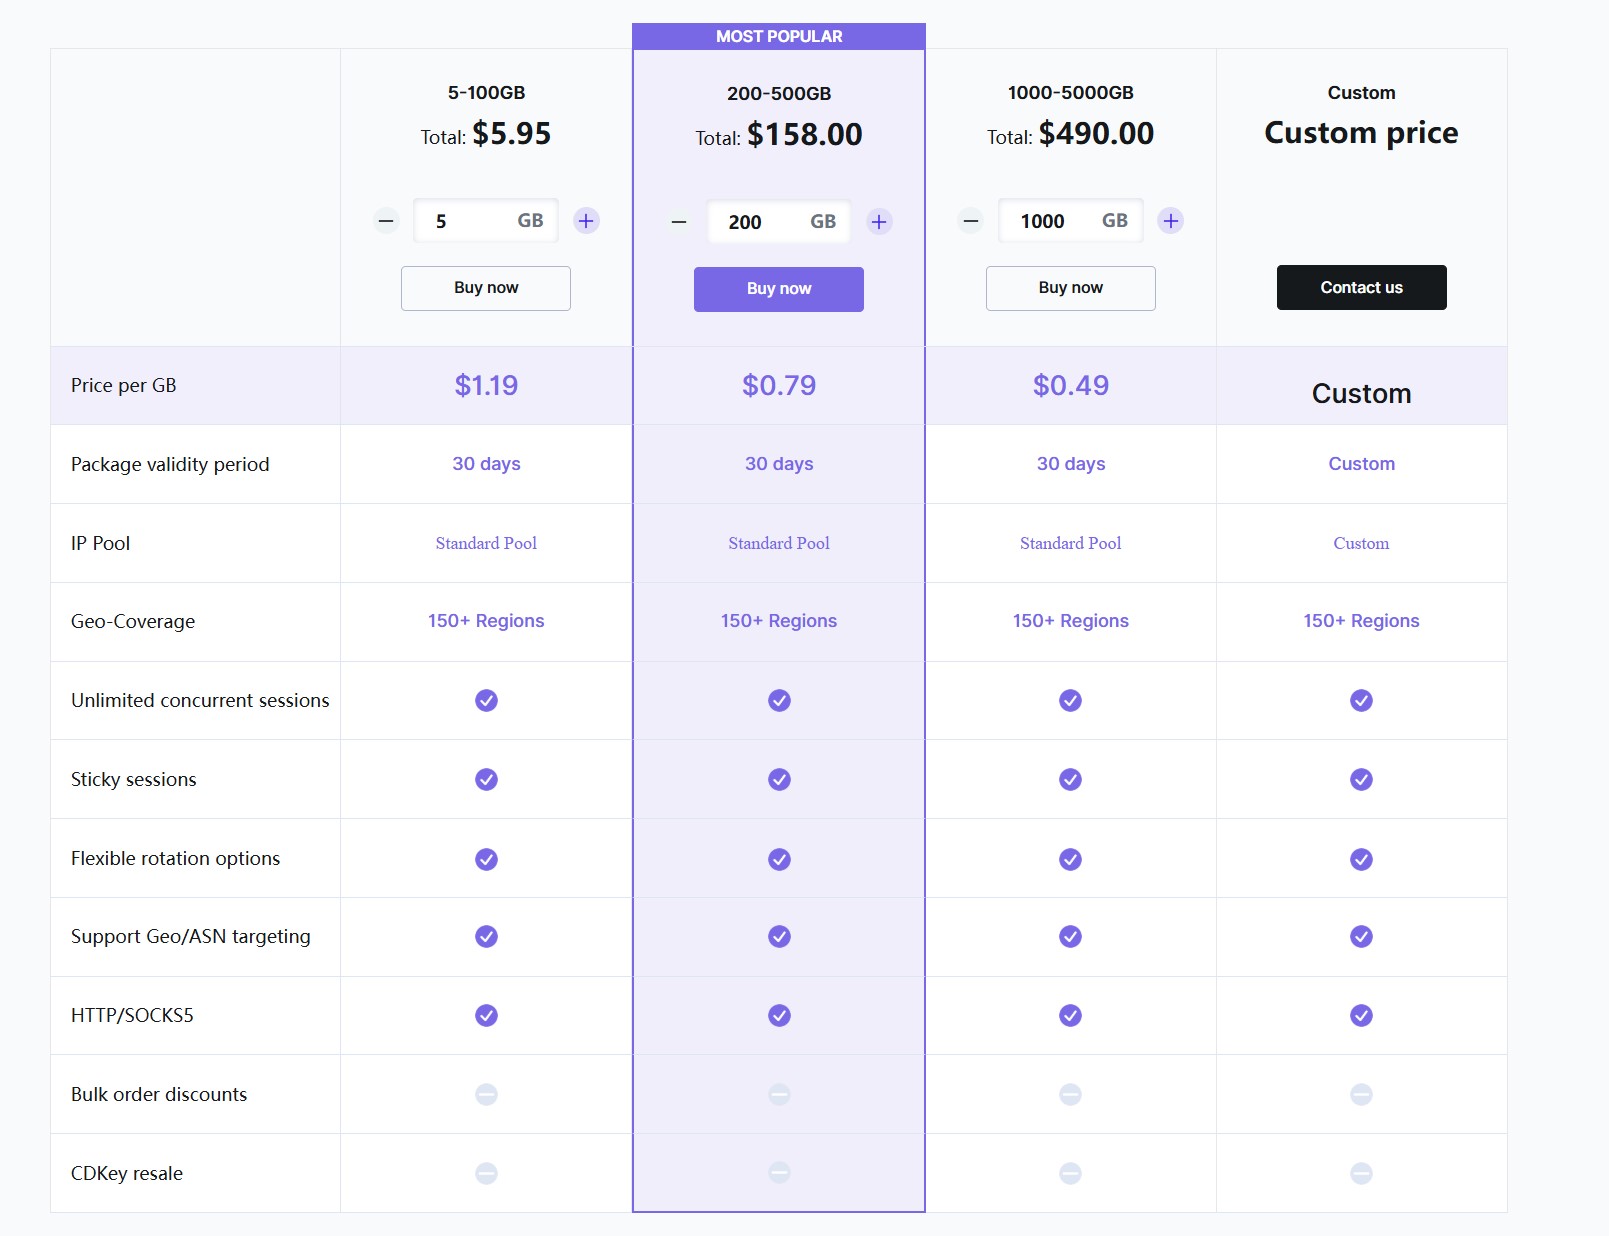Click HTTP/SOCKS5 checkmark for 1000-5000GB
The height and width of the screenshot is (1236, 1609).
click(x=1070, y=1015)
